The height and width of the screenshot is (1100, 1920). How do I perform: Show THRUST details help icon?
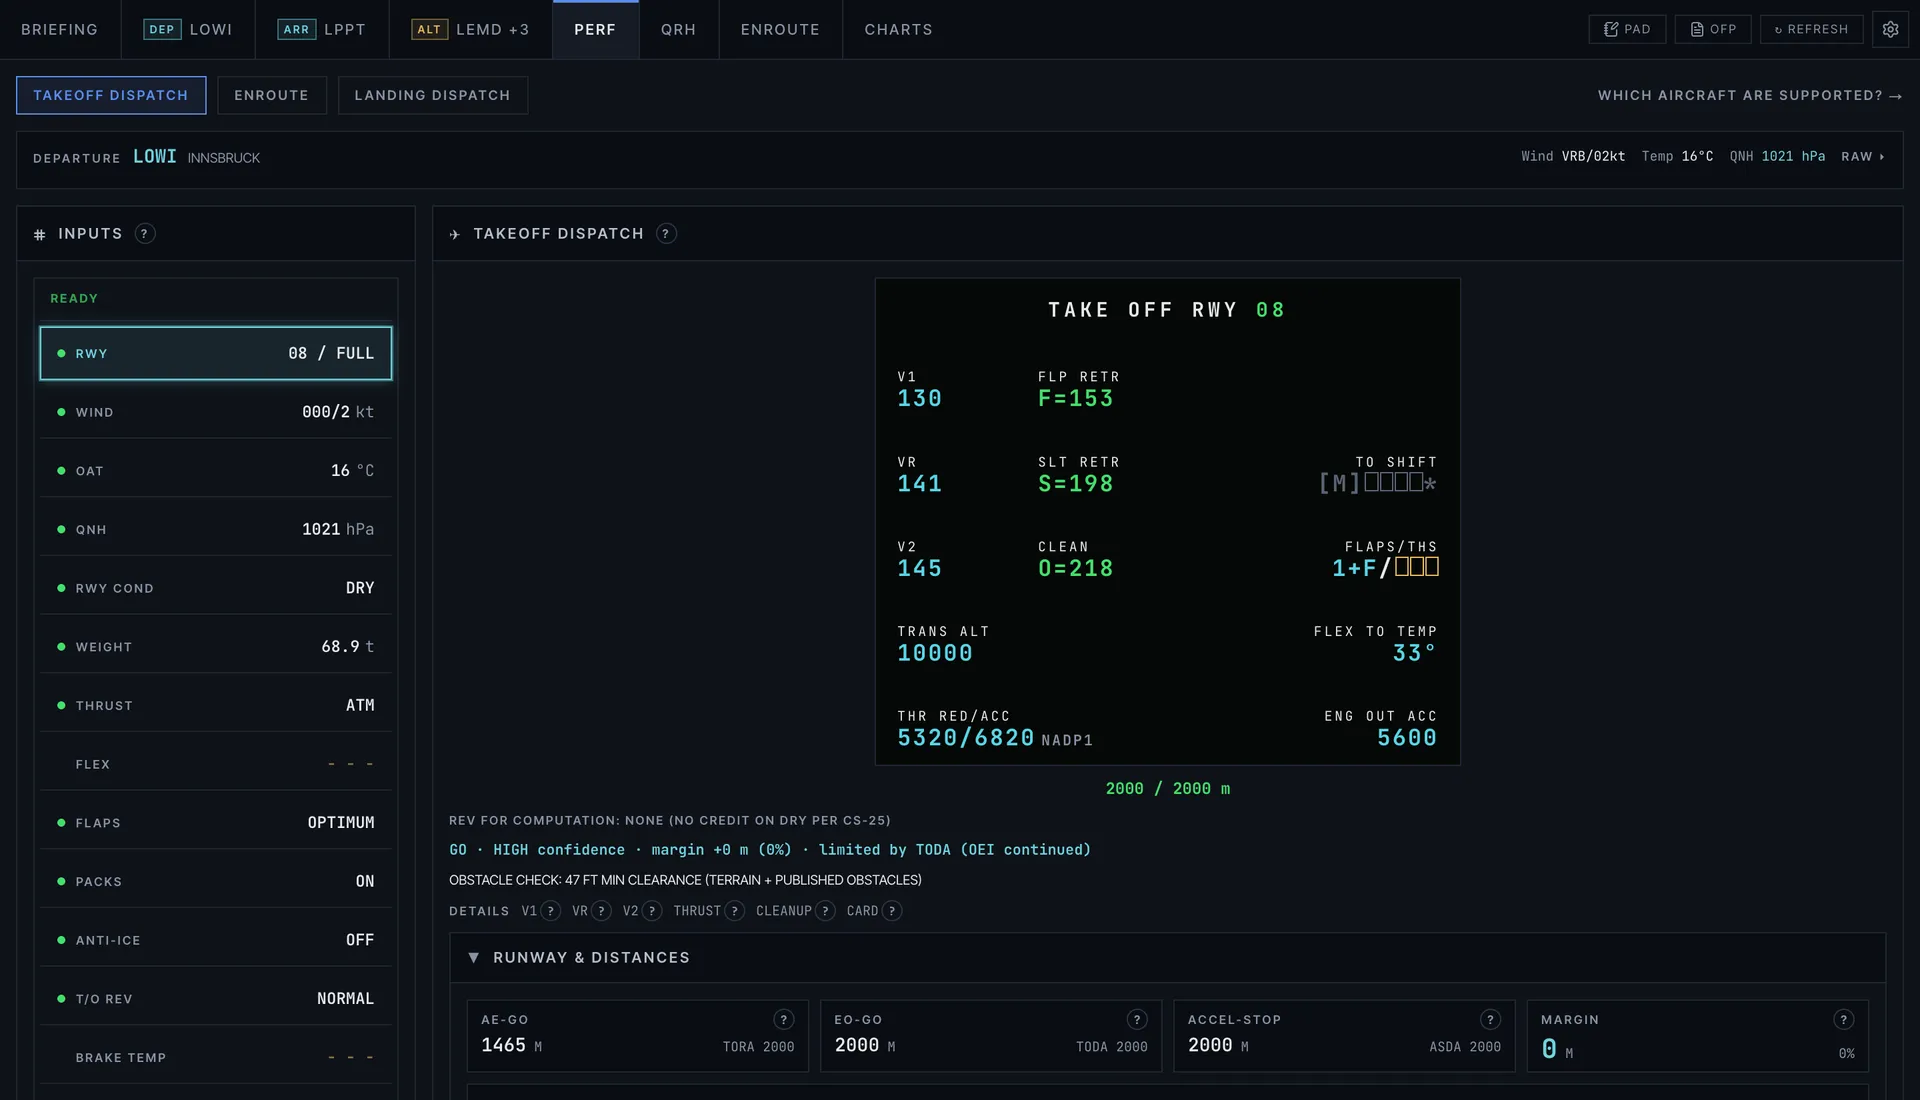click(x=735, y=911)
